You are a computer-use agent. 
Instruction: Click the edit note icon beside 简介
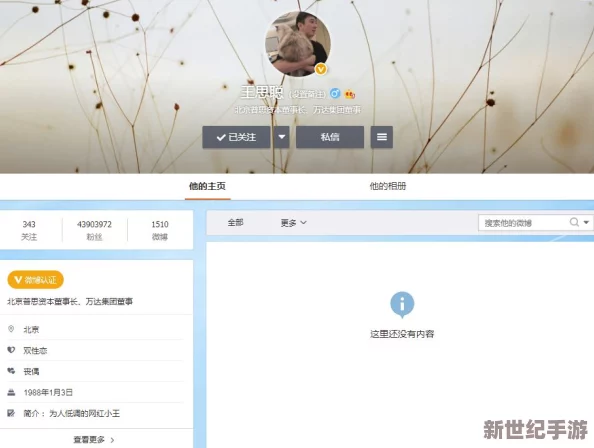point(11,413)
